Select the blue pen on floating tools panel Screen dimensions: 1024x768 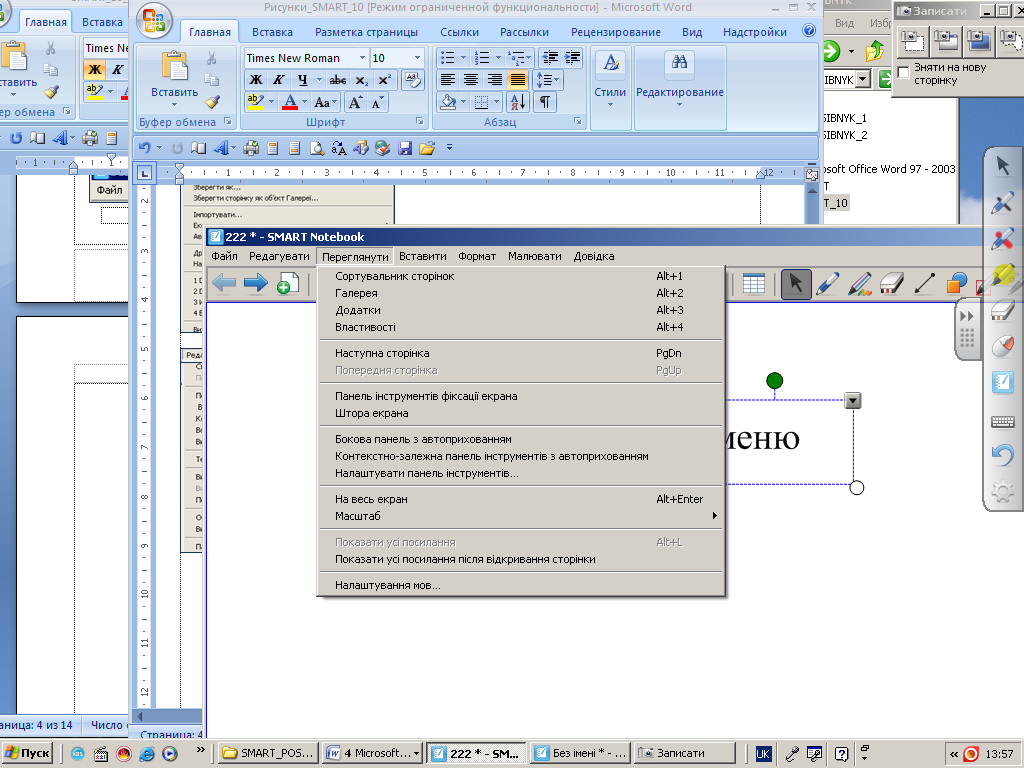(x=1002, y=203)
